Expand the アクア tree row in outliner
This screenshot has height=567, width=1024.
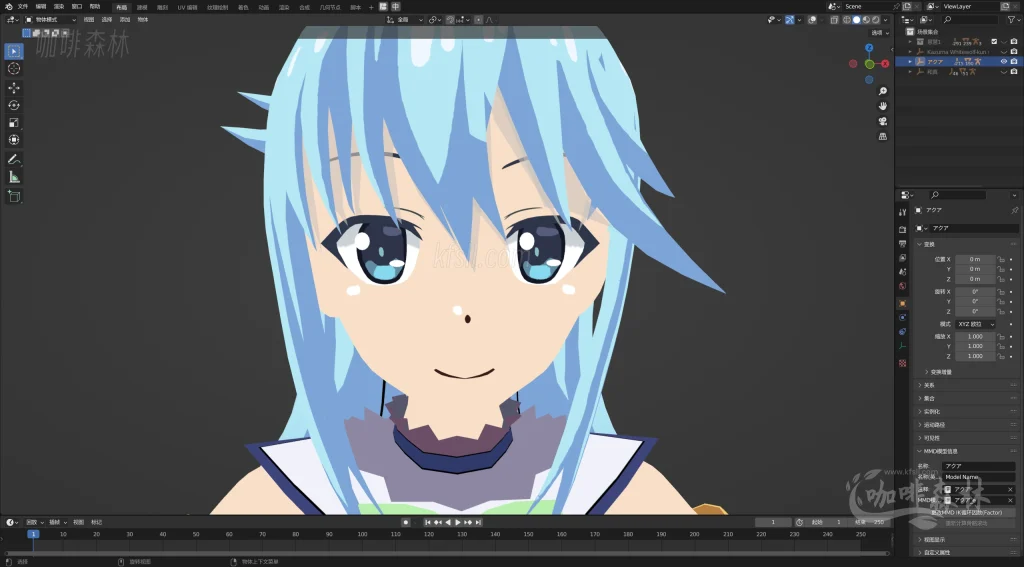click(910, 61)
